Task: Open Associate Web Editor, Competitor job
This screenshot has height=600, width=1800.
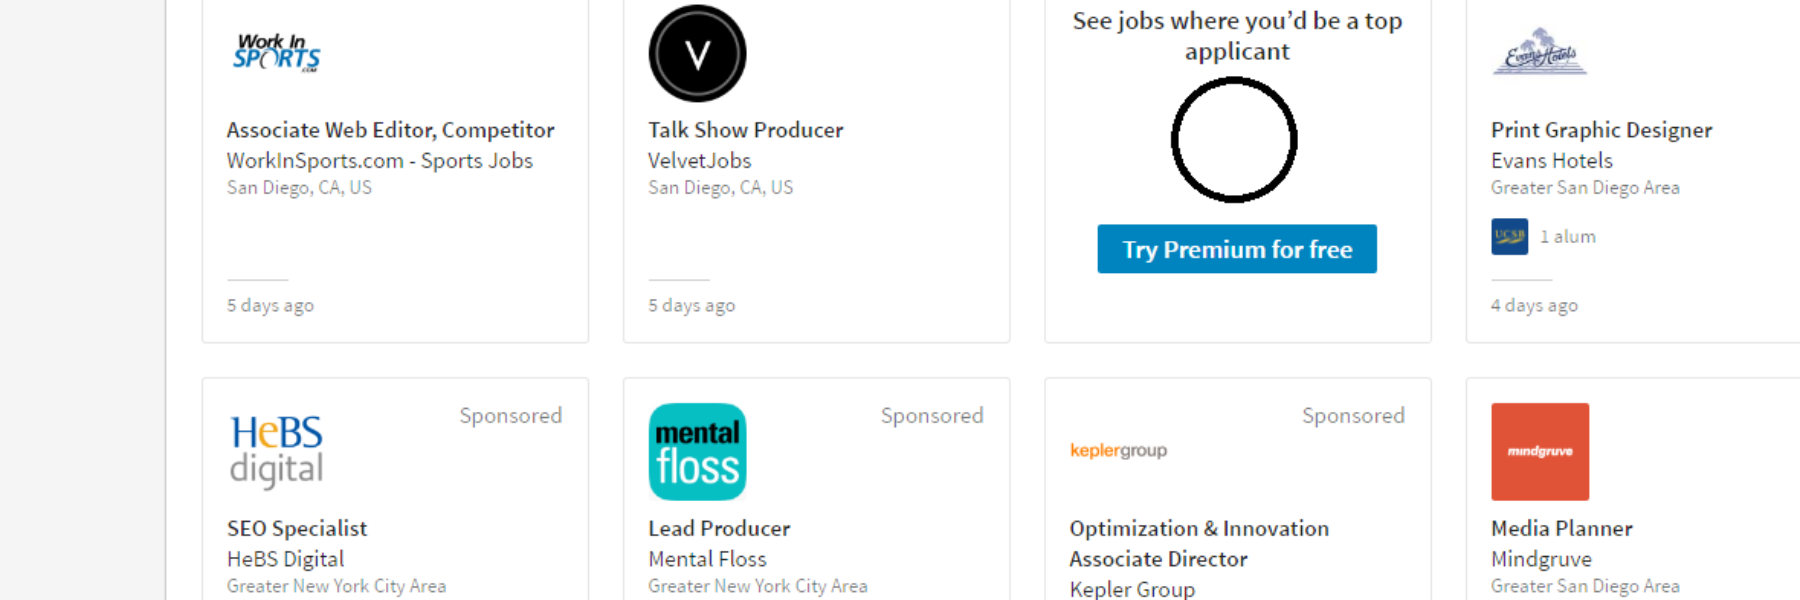Action: coord(390,130)
